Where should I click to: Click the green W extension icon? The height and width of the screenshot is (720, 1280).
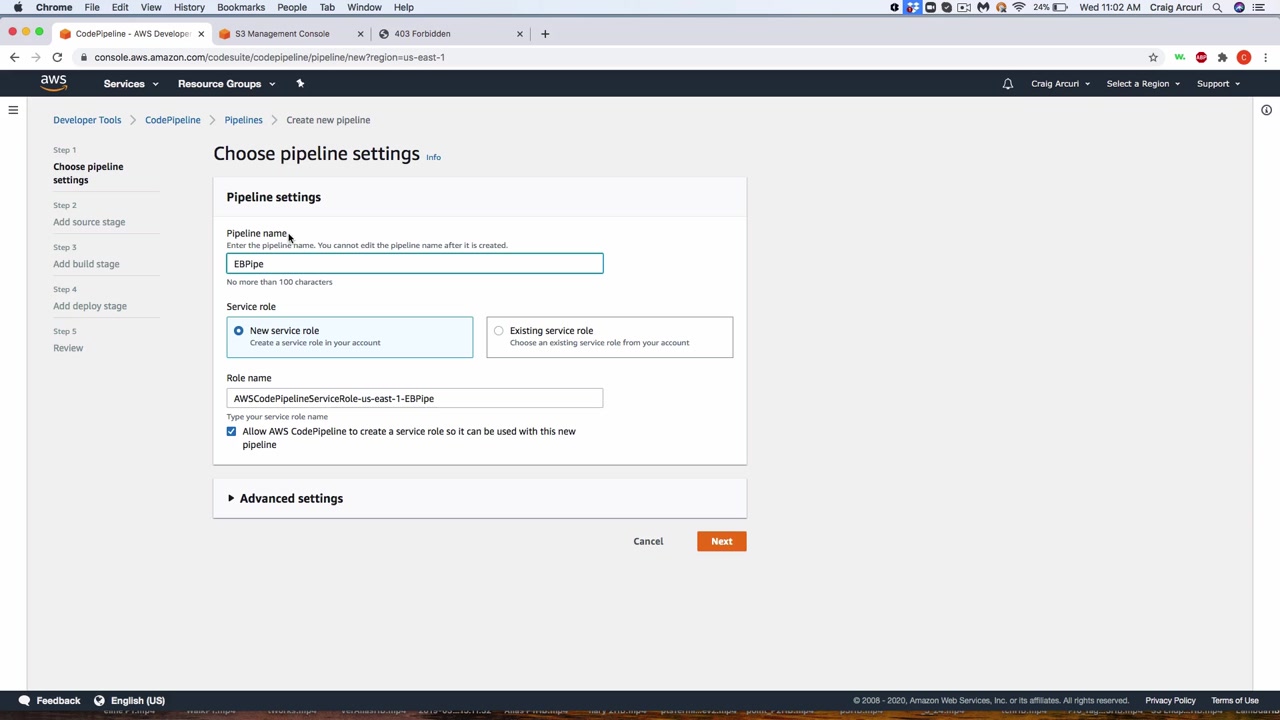[1180, 57]
